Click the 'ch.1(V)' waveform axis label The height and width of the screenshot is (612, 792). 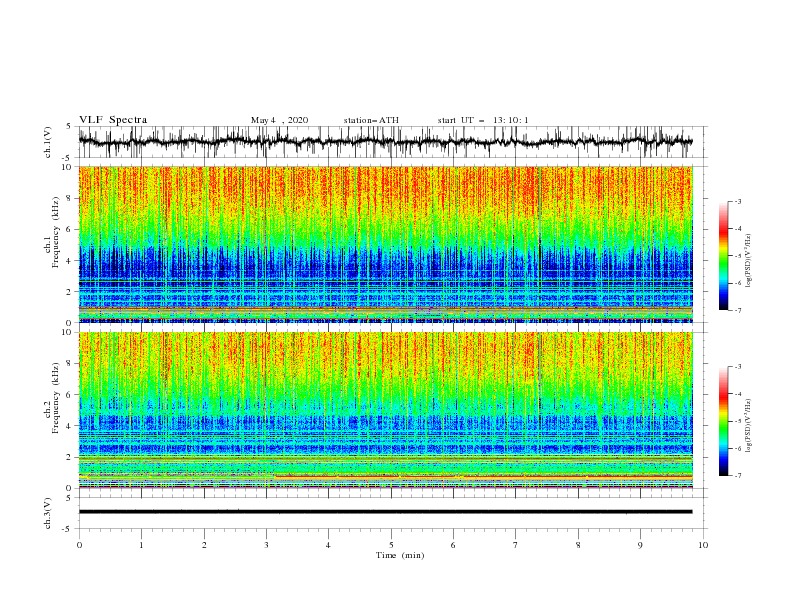[48, 142]
